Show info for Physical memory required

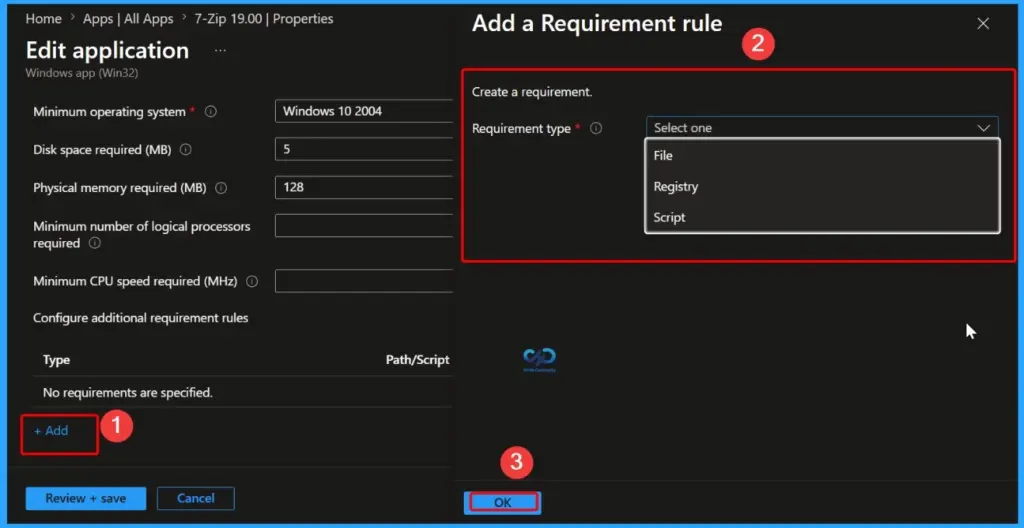221,188
